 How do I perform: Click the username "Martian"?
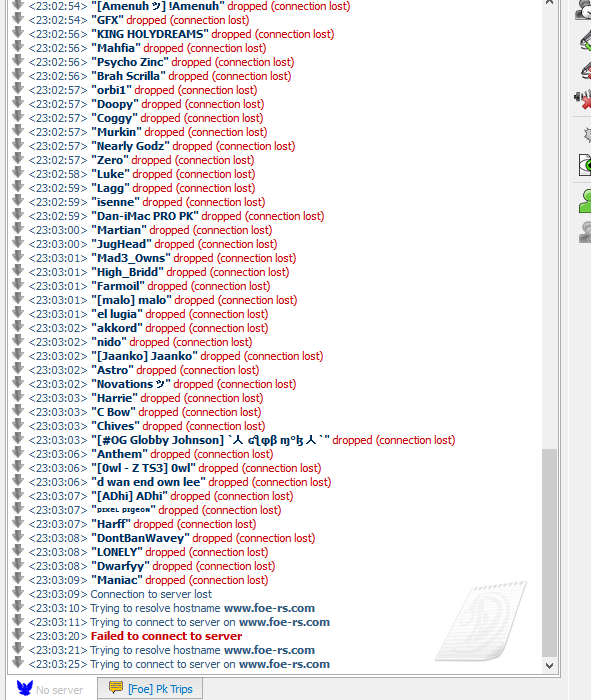tap(119, 230)
